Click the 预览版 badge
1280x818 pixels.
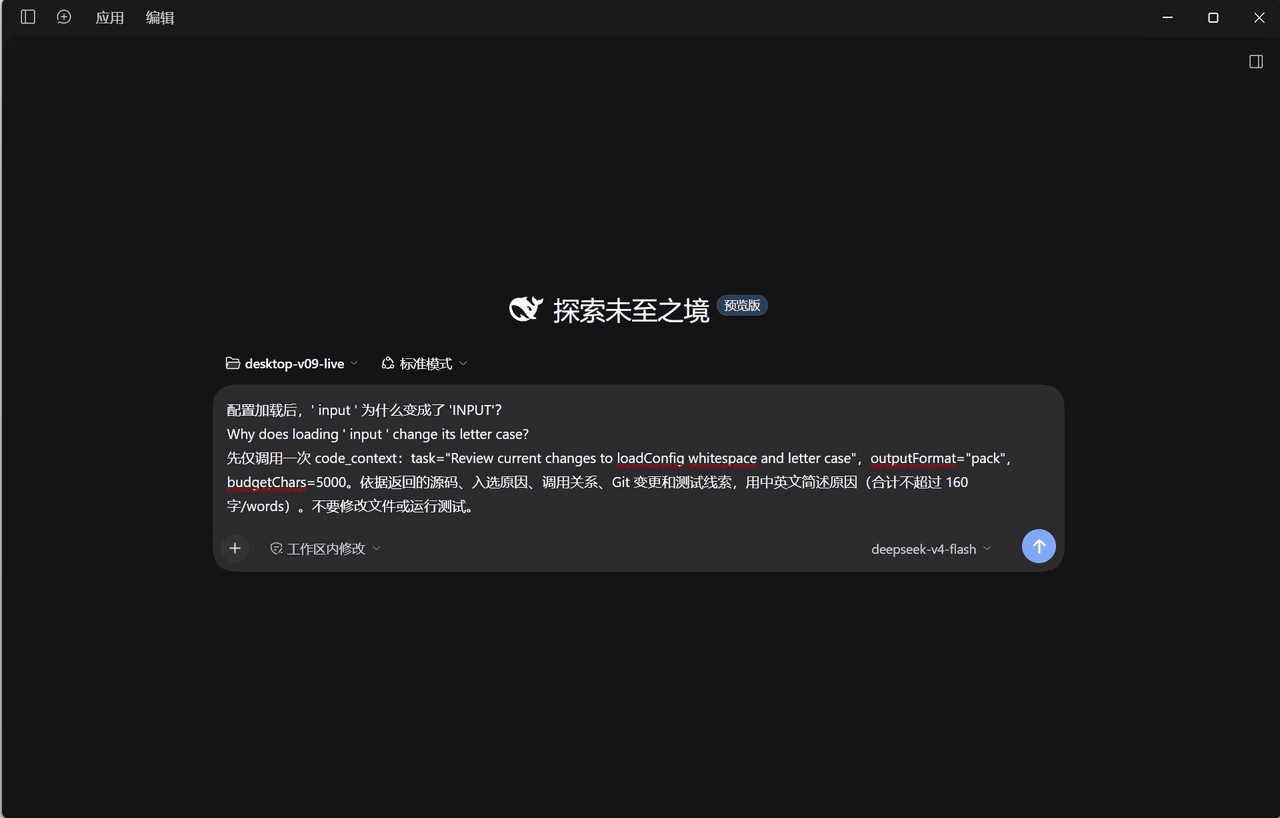pos(742,306)
